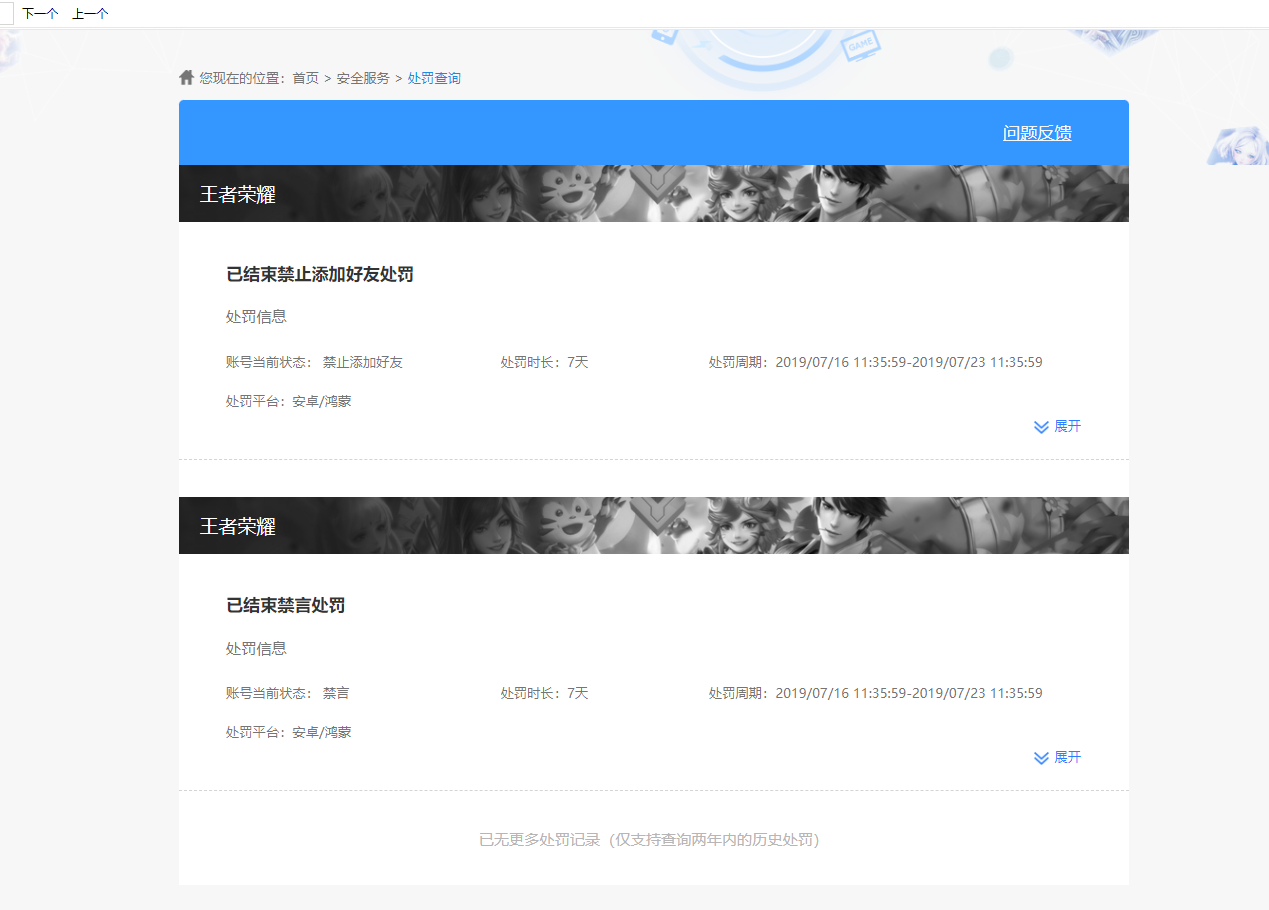Viewport: 1269px width, 910px height.
Task: Click the GAME monitor icon in the header
Action: 859,45
